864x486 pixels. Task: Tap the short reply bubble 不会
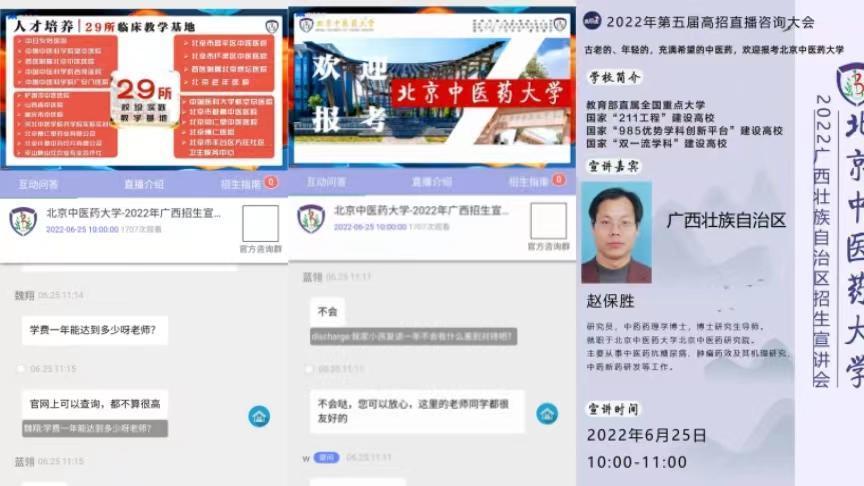[x=328, y=311]
